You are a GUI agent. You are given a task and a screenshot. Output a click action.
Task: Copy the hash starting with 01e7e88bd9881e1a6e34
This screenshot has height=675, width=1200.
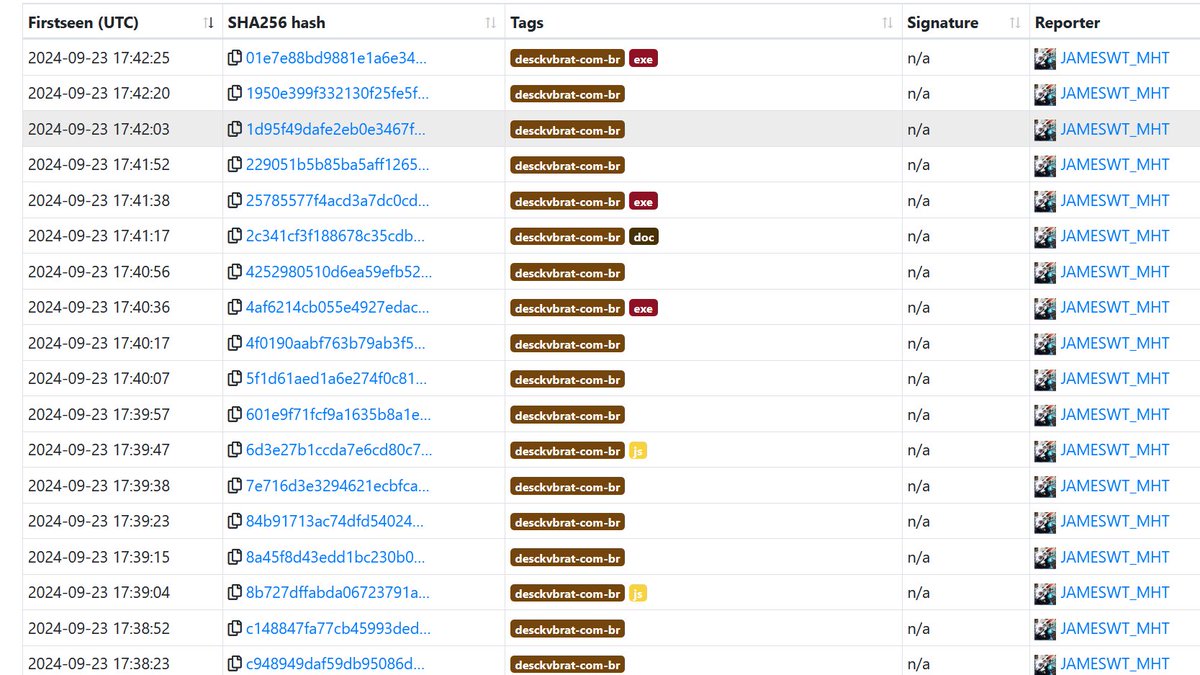point(232,58)
